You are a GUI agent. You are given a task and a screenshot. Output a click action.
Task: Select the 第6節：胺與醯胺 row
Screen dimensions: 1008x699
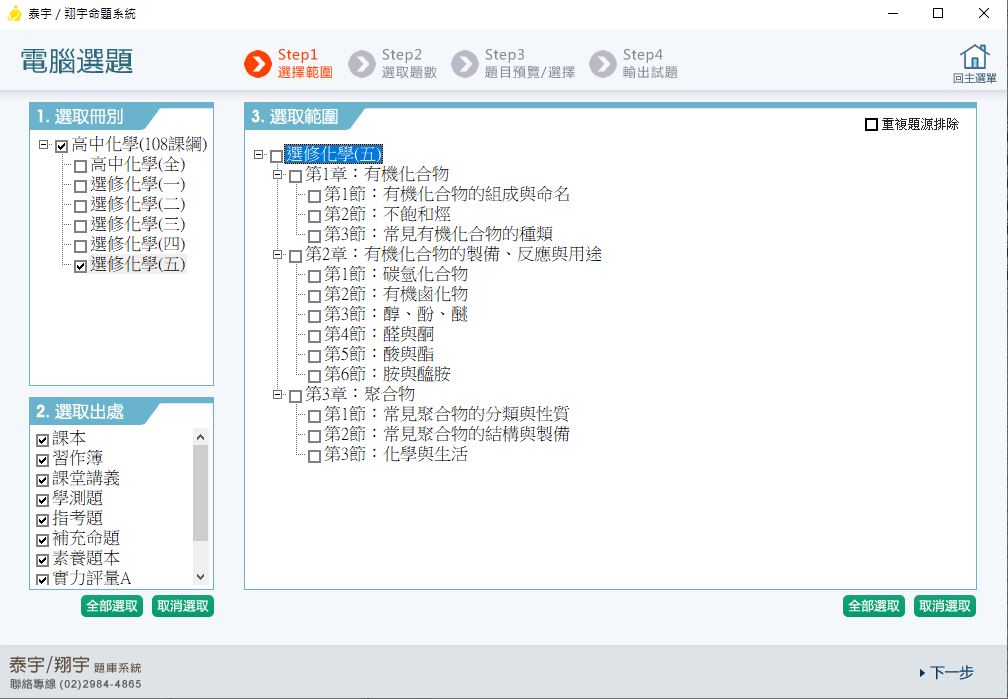pyautogui.click(x=387, y=374)
